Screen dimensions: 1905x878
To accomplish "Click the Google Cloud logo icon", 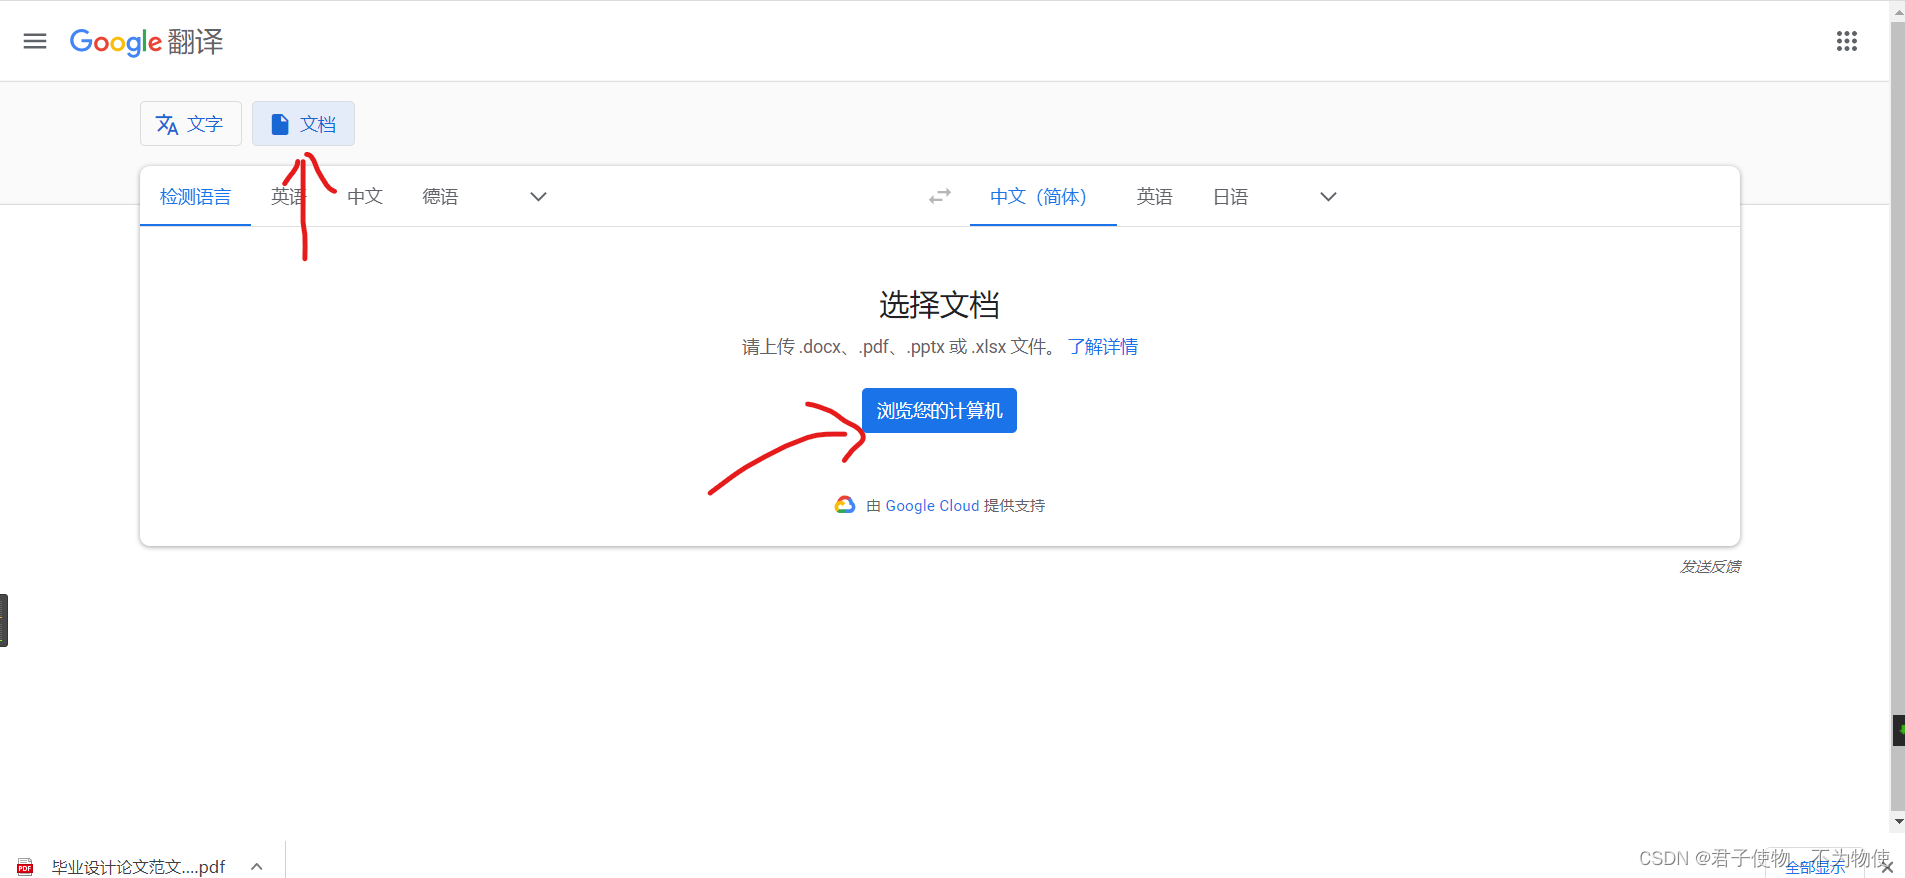I will [x=845, y=505].
